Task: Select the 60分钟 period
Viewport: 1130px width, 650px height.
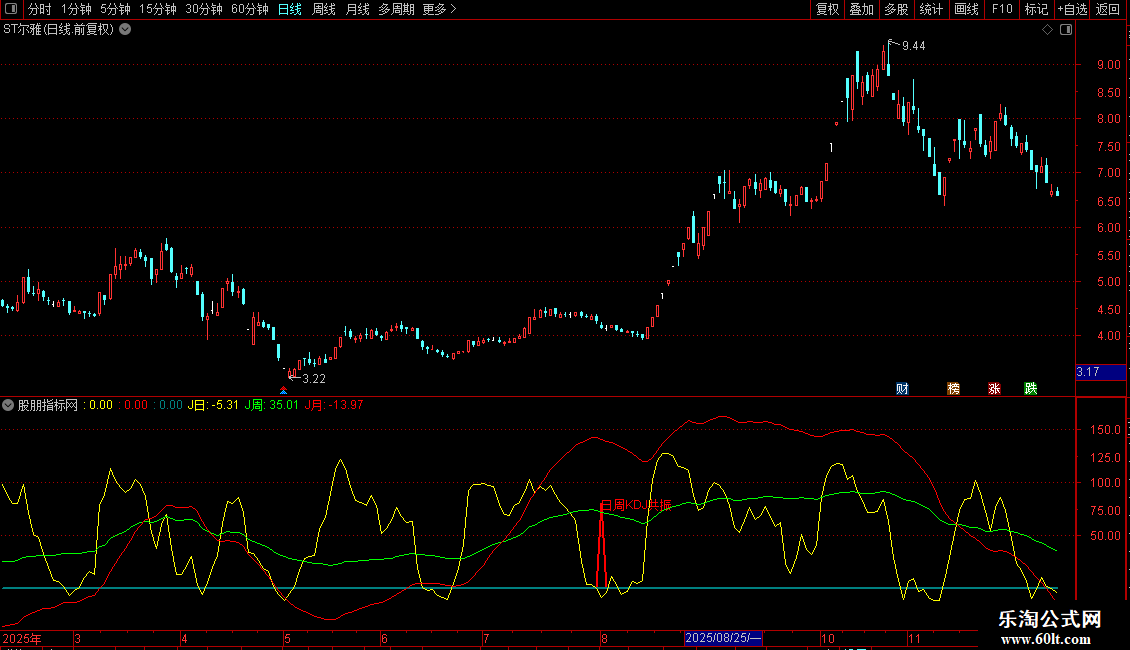Action: pyautogui.click(x=250, y=9)
